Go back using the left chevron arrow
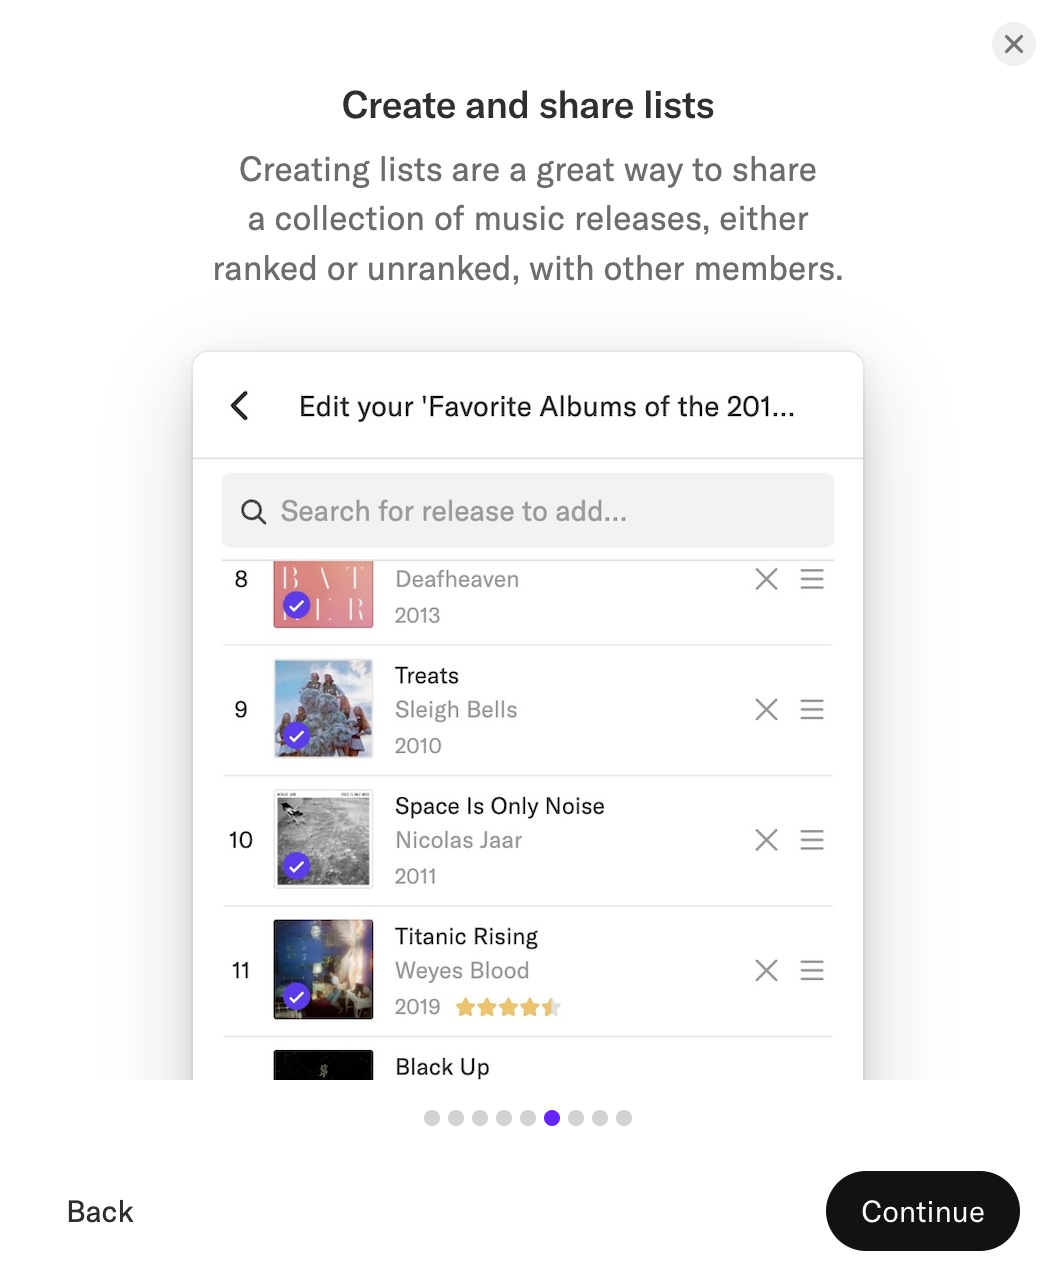Screen dimensions: 1056x1278 [x=240, y=406]
